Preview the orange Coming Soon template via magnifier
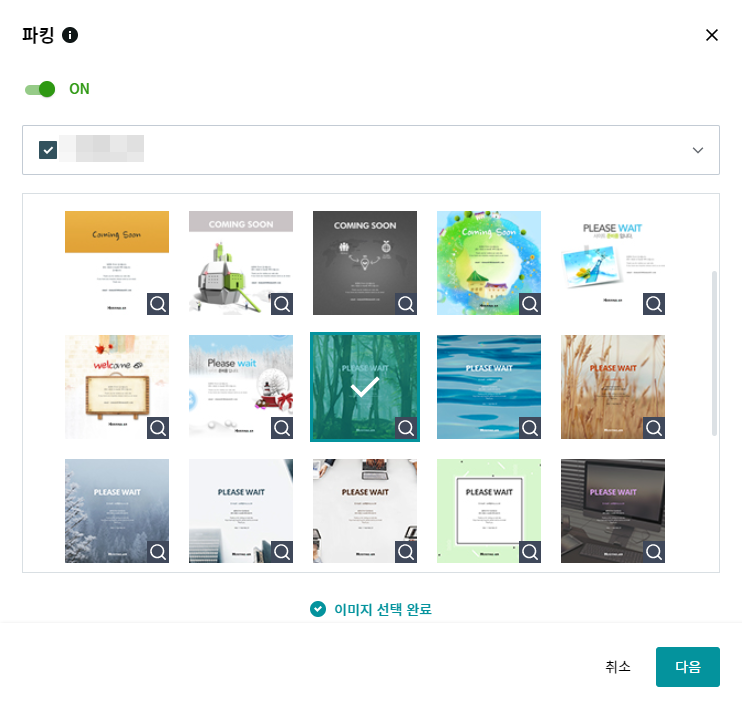 click(x=158, y=304)
